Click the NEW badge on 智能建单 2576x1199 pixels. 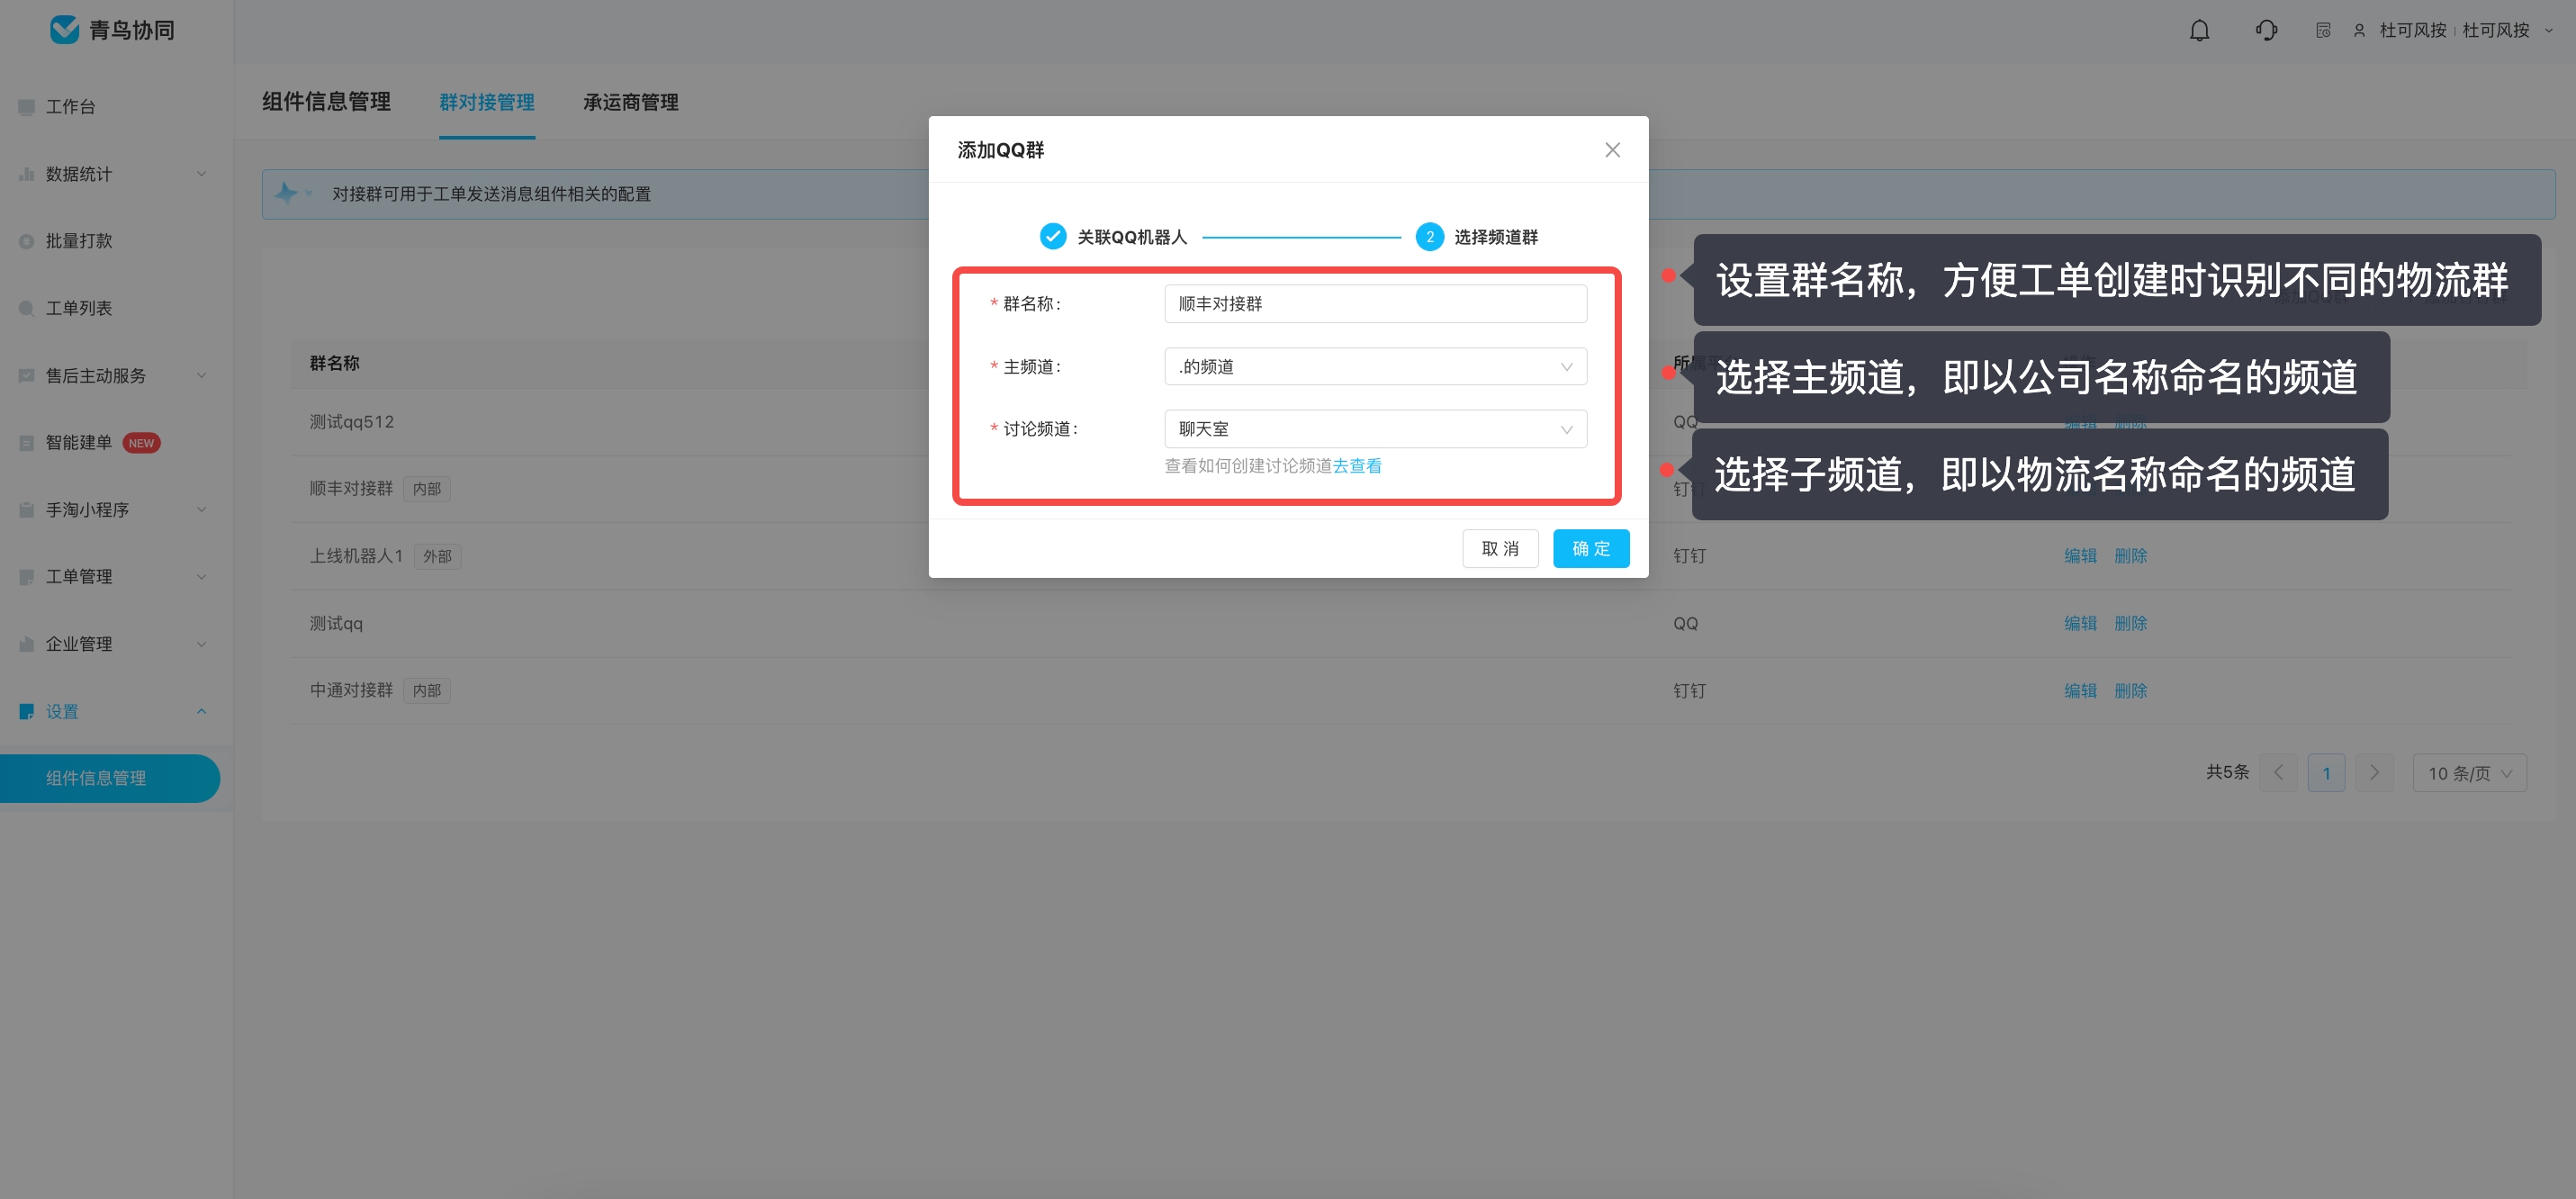point(141,443)
